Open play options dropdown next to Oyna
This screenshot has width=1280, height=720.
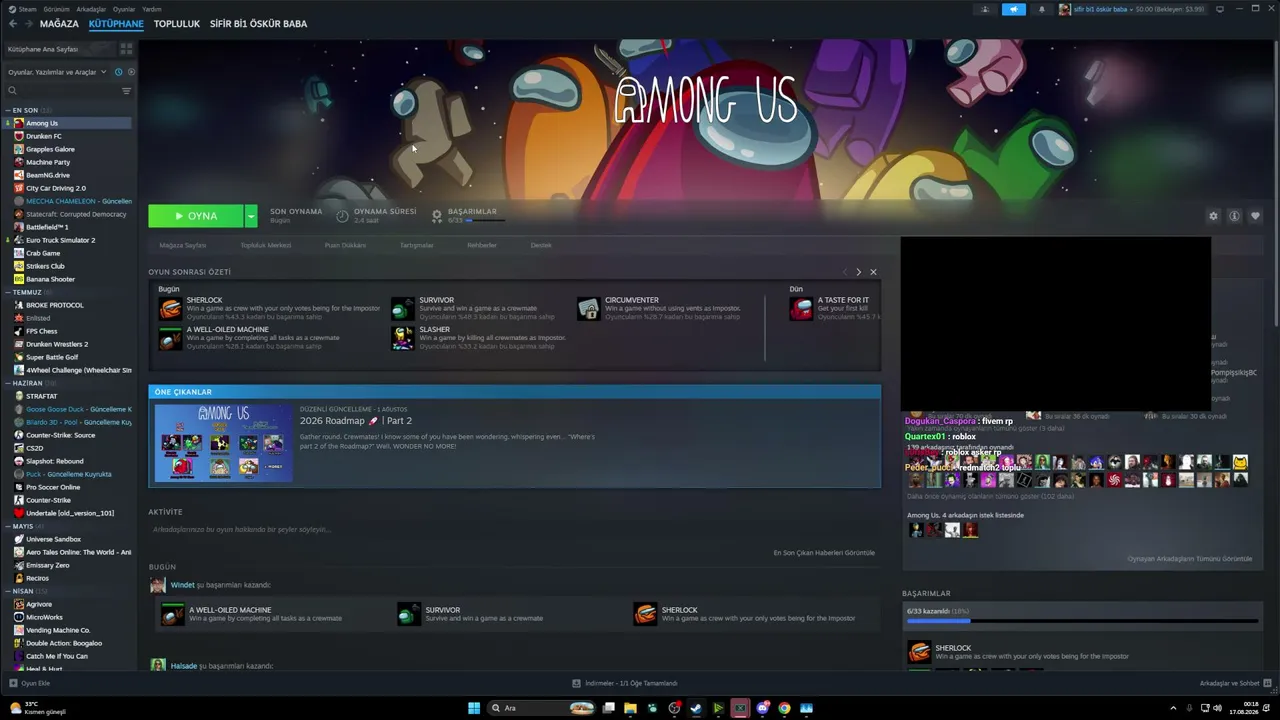(251, 216)
